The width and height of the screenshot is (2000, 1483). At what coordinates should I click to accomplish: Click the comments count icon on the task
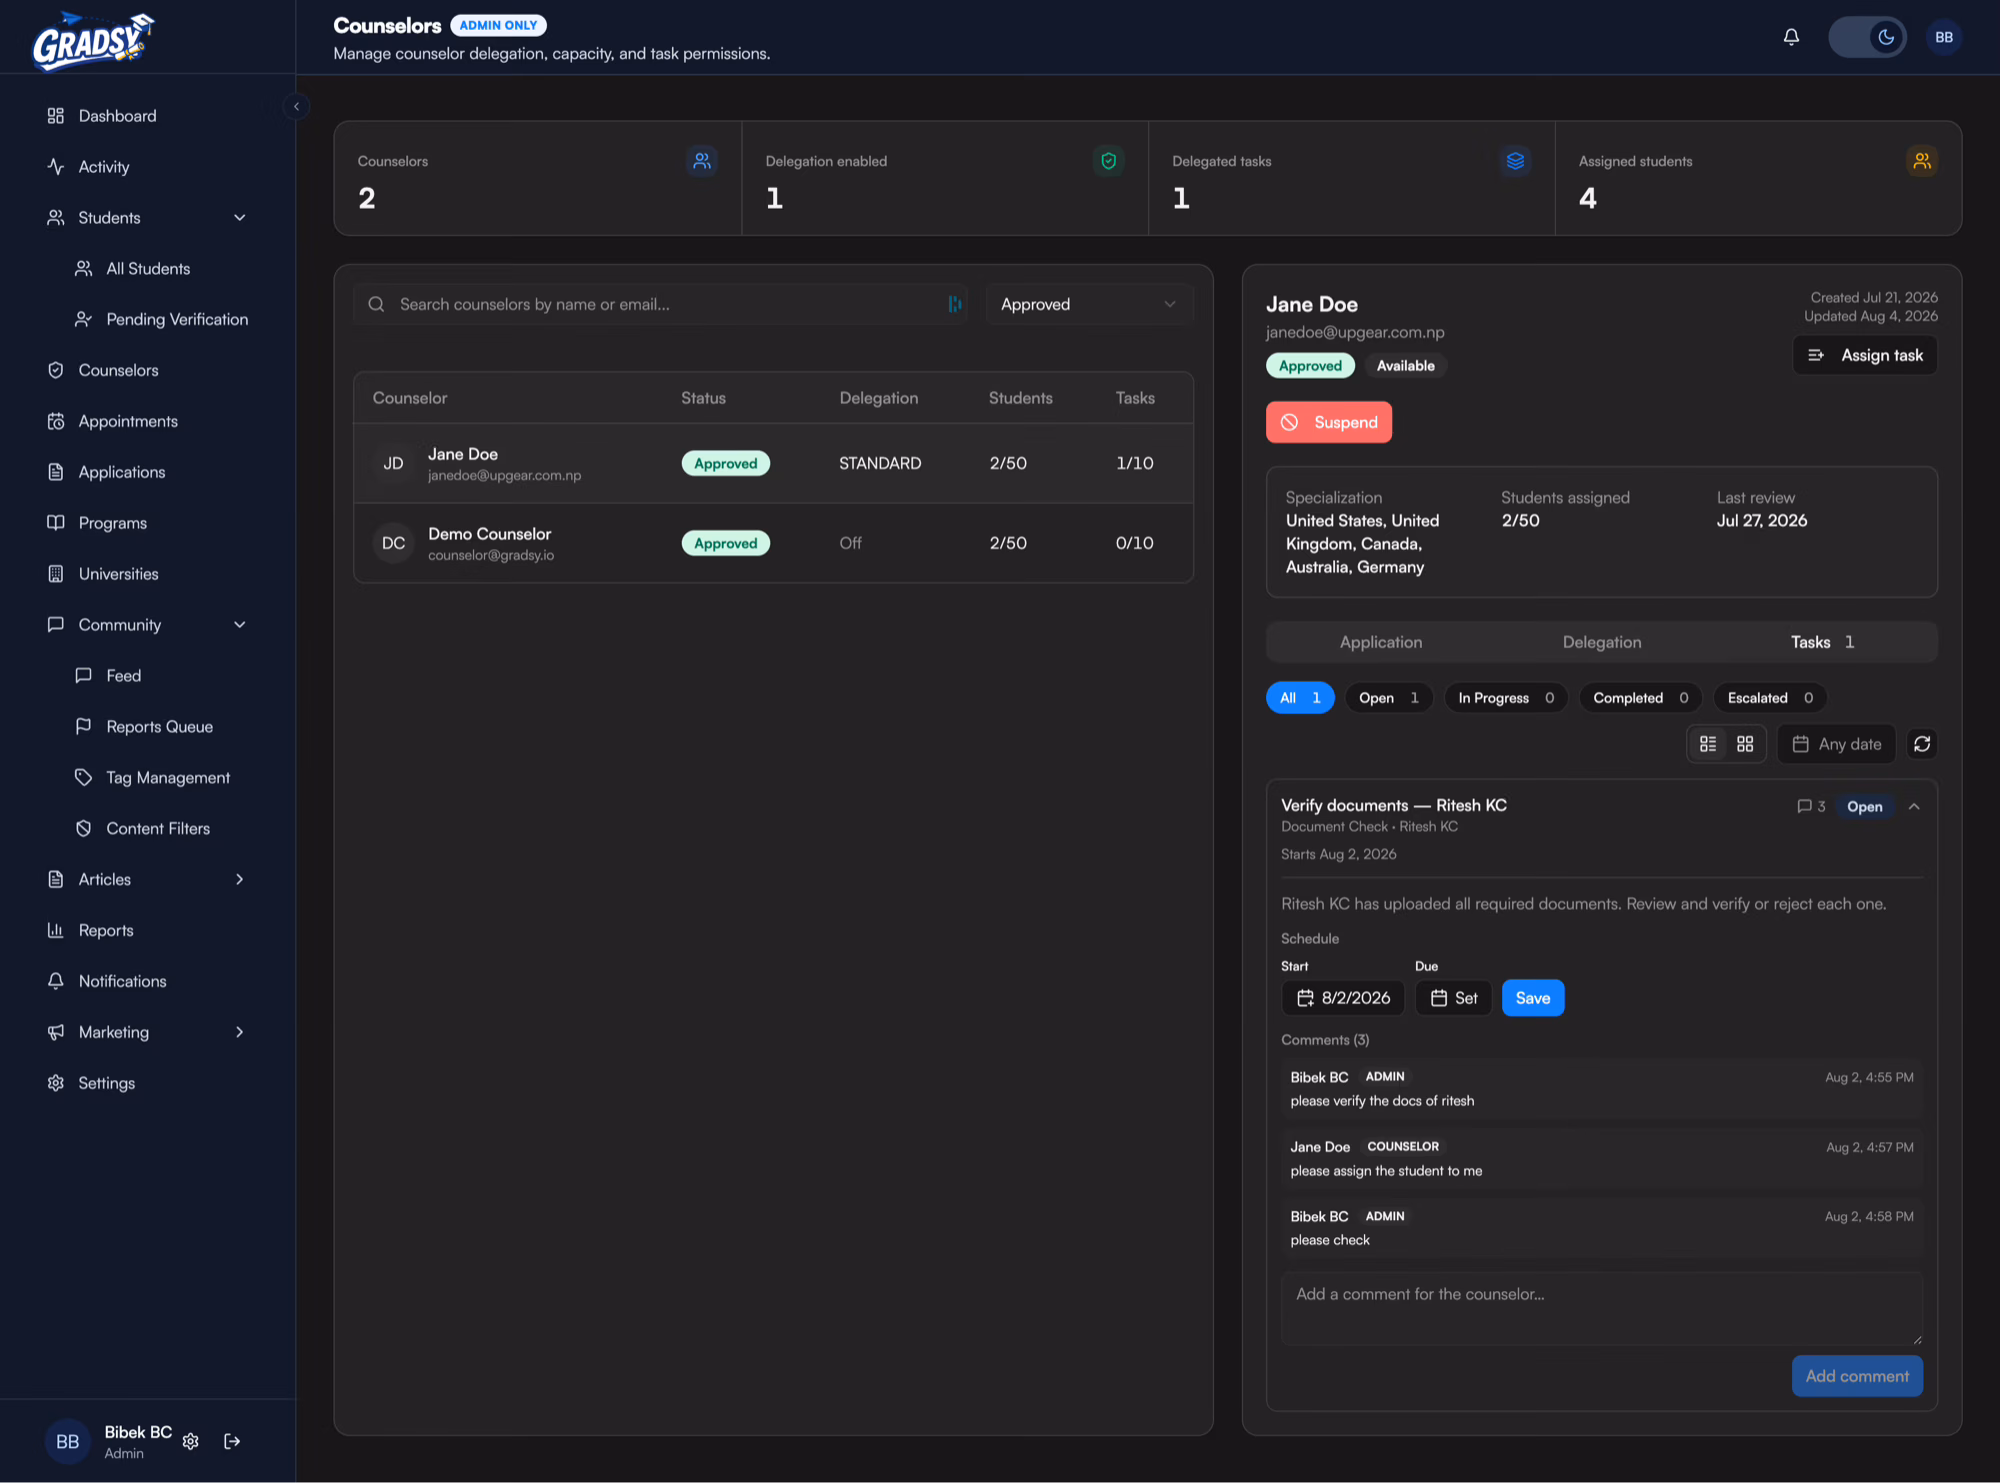pyautogui.click(x=1811, y=806)
